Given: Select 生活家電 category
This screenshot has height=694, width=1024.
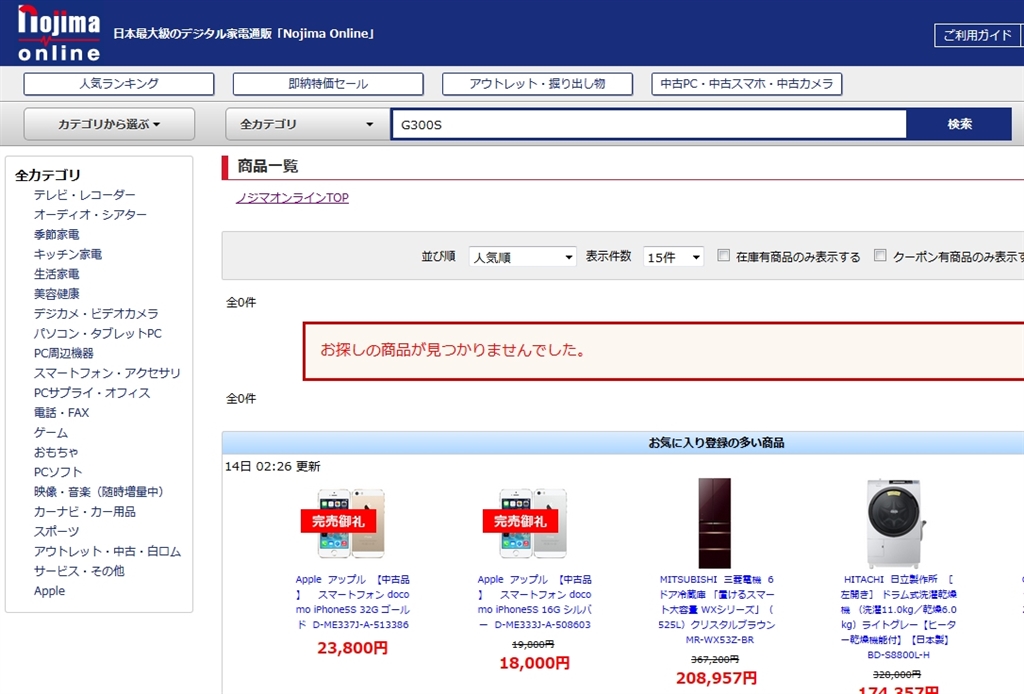Looking at the screenshot, I should [x=57, y=274].
